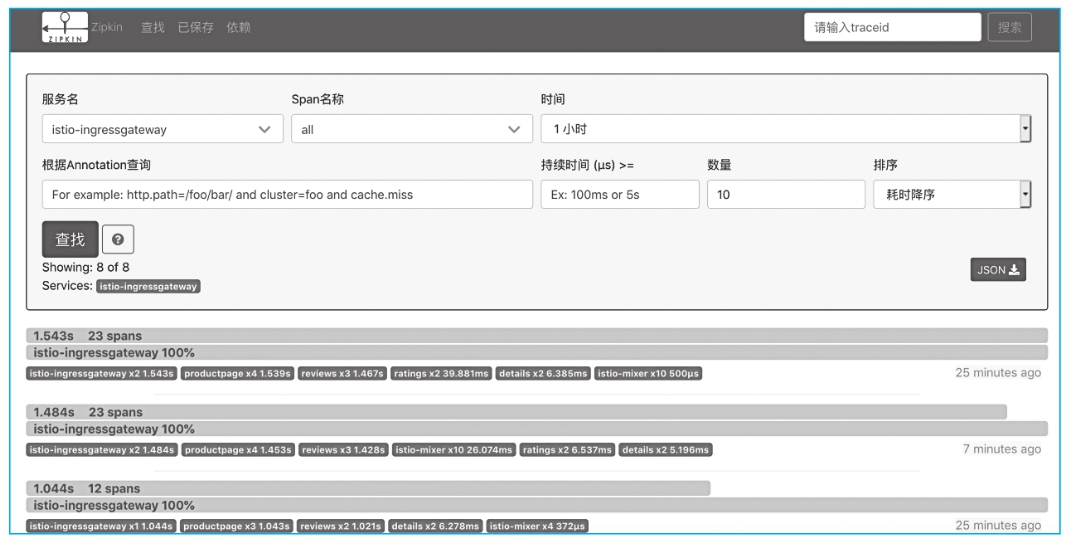Click the Annotation query input field
This screenshot has width=1067, height=543.
pos(287,195)
